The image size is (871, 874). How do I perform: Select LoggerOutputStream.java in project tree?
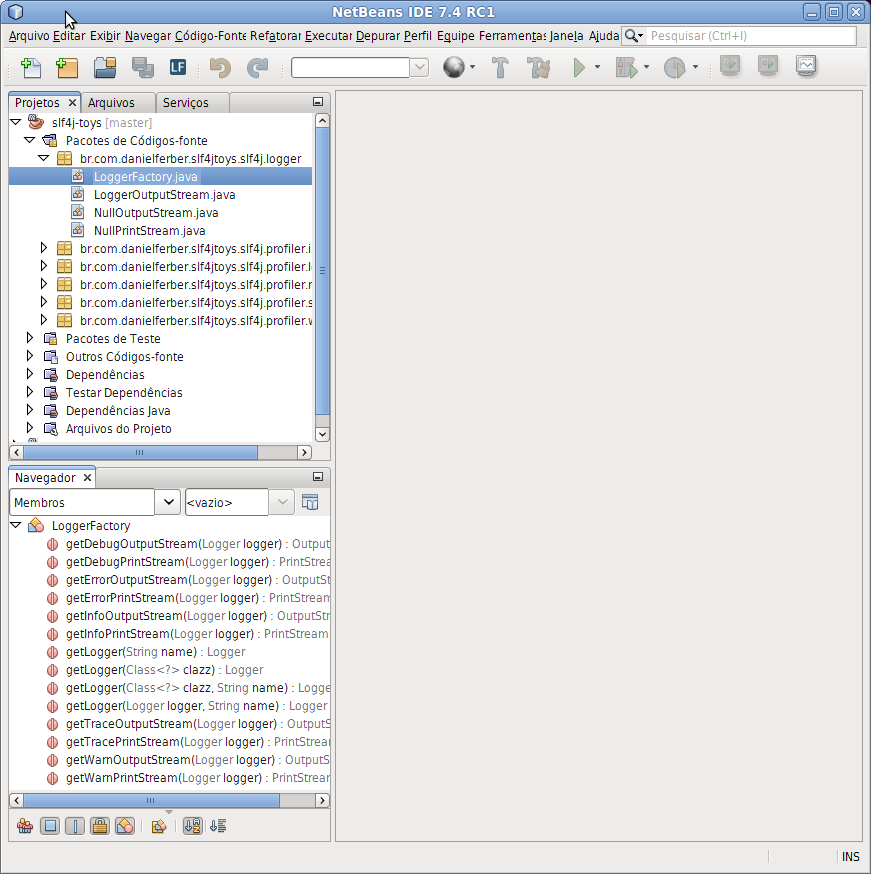(164, 195)
